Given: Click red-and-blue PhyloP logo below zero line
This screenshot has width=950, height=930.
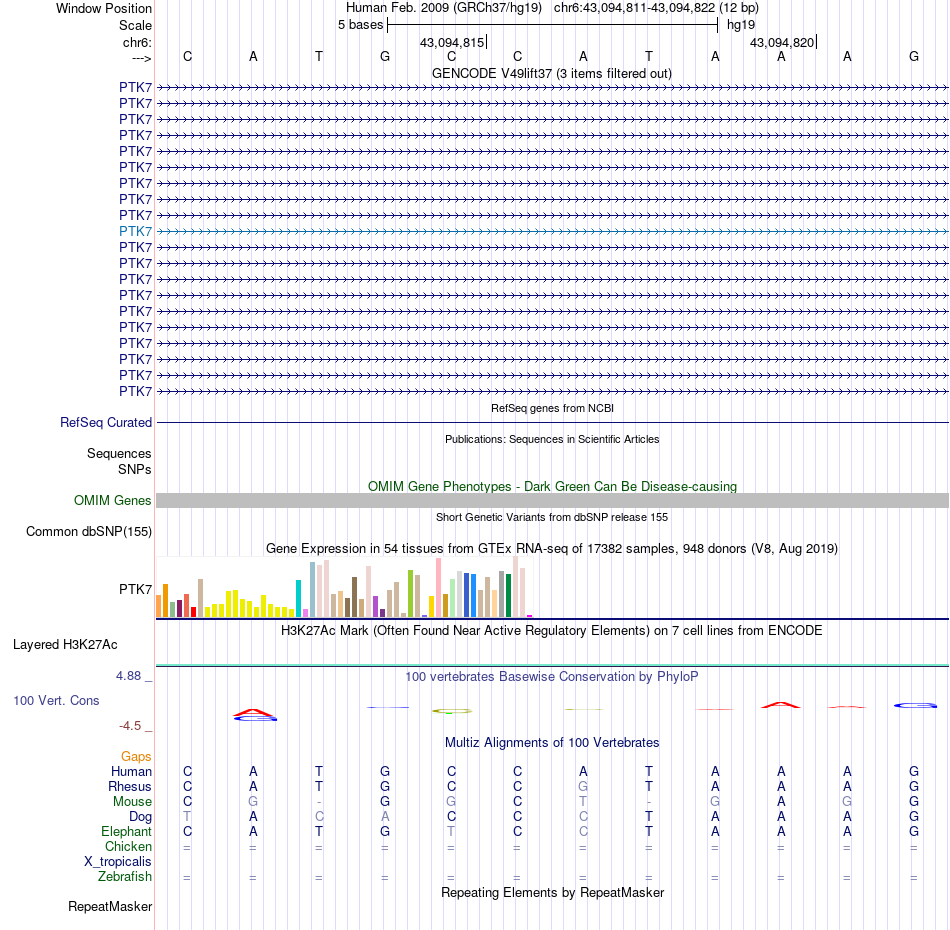Looking at the screenshot, I should [x=254, y=716].
